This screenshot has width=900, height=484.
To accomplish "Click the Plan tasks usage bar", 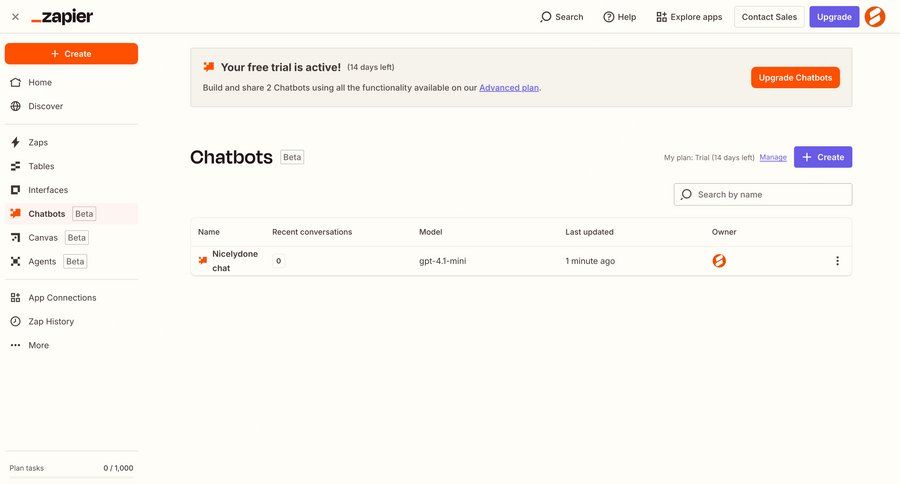I will pyautogui.click(x=71, y=477).
